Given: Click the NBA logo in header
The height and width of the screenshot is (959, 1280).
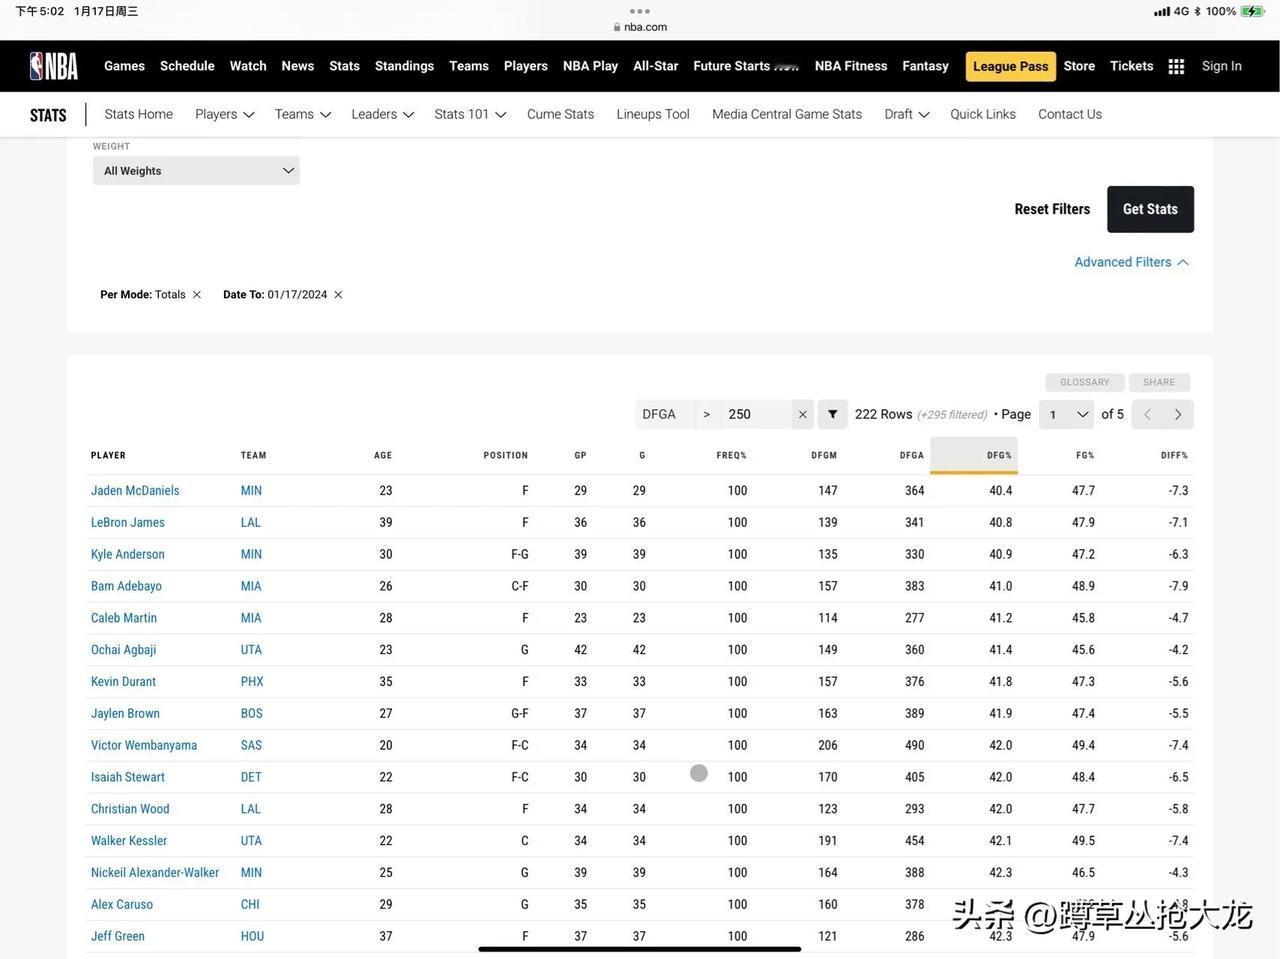Looking at the screenshot, I should click(54, 66).
